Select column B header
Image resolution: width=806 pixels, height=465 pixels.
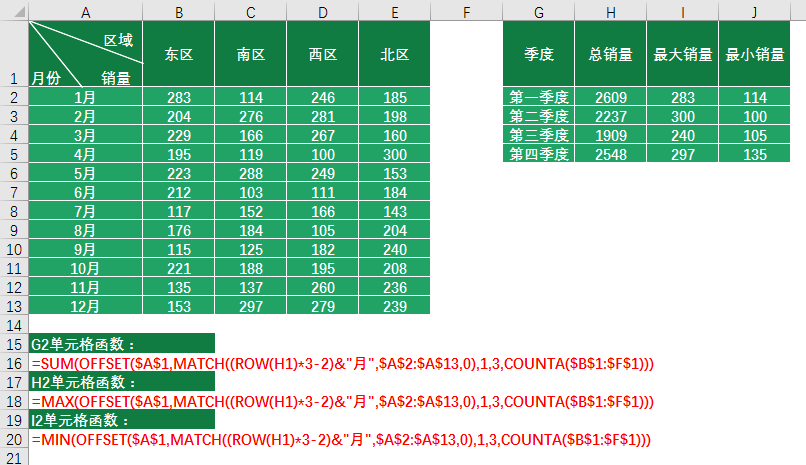coord(178,11)
